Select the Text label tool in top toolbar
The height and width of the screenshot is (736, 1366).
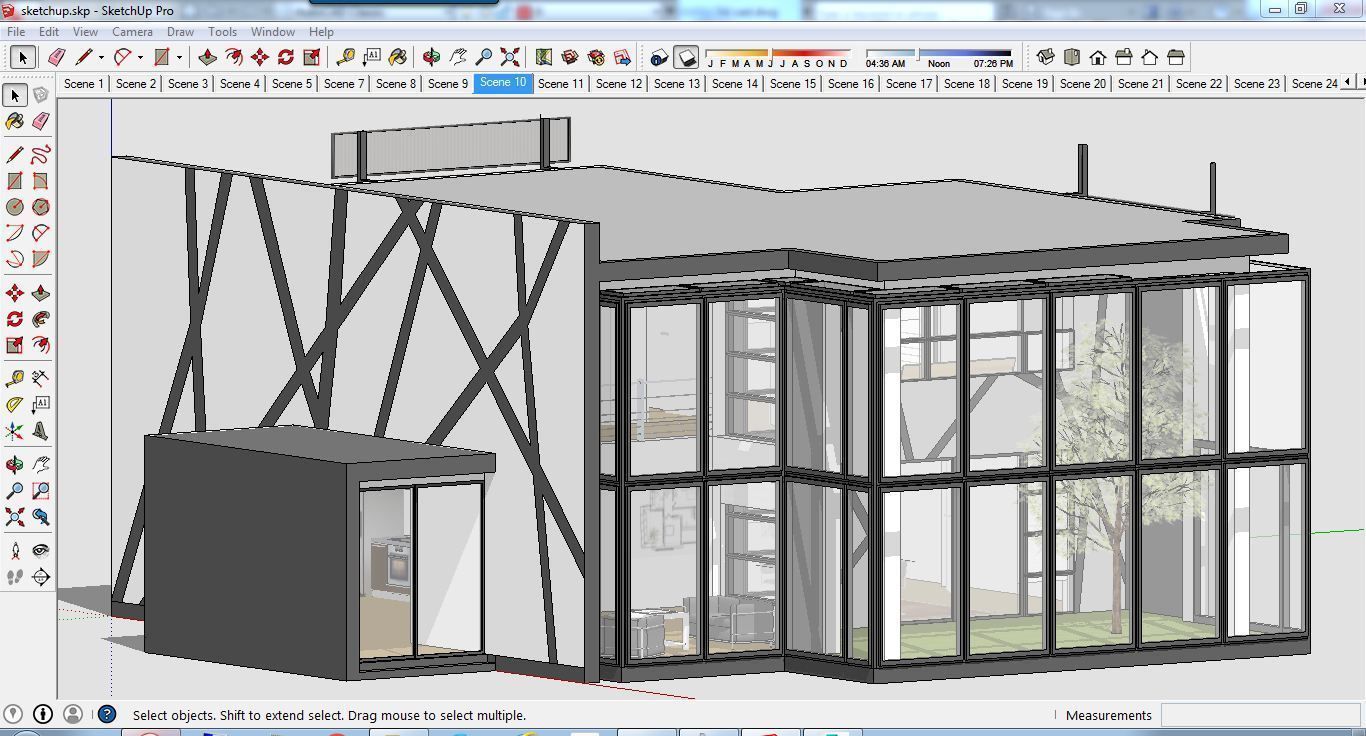coord(372,57)
